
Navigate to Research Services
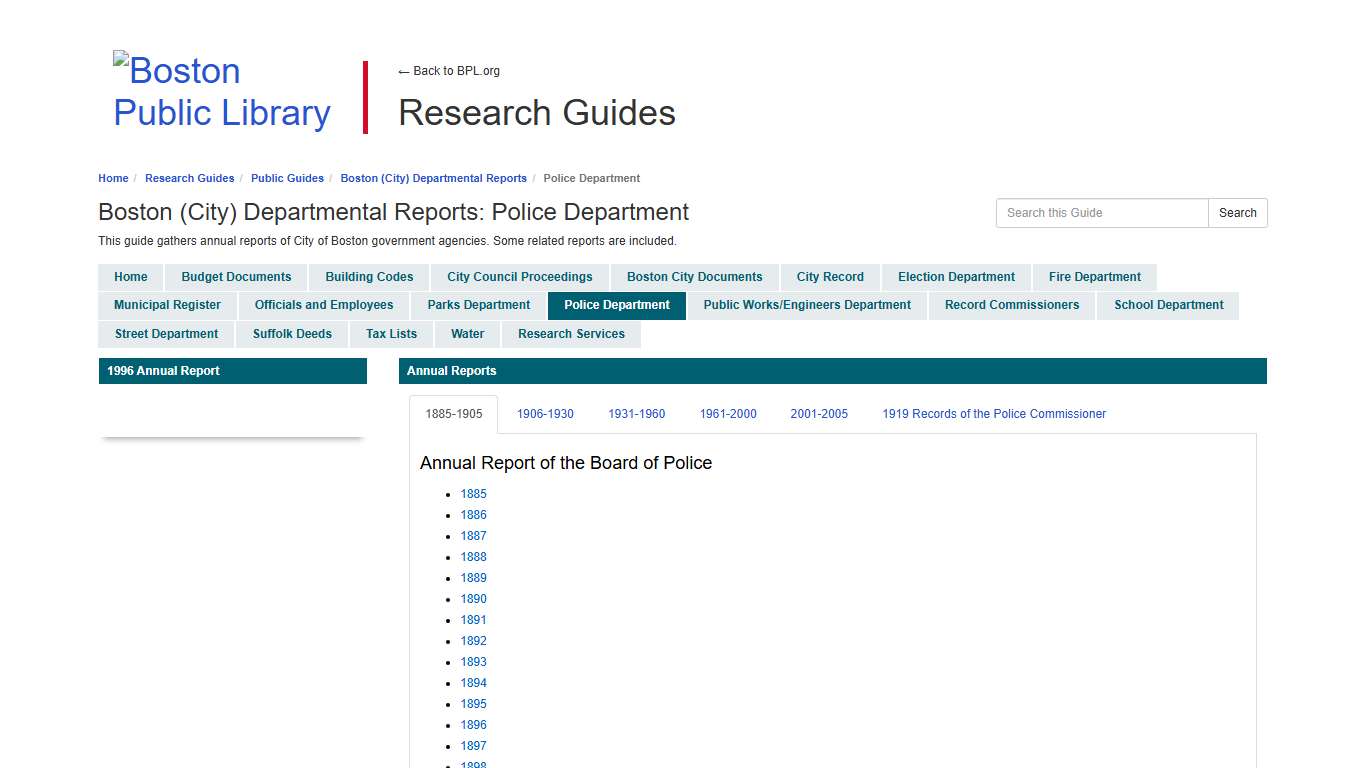(571, 334)
